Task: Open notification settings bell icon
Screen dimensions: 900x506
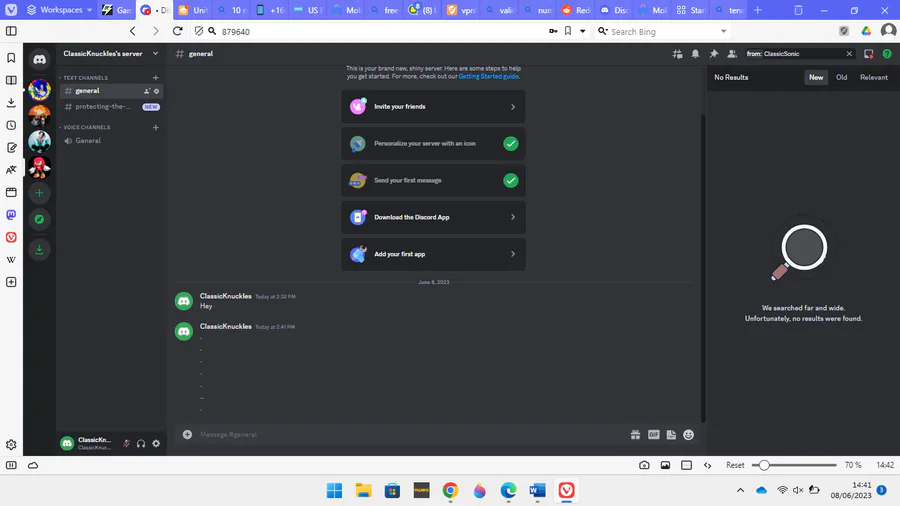Action: [x=695, y=54]
